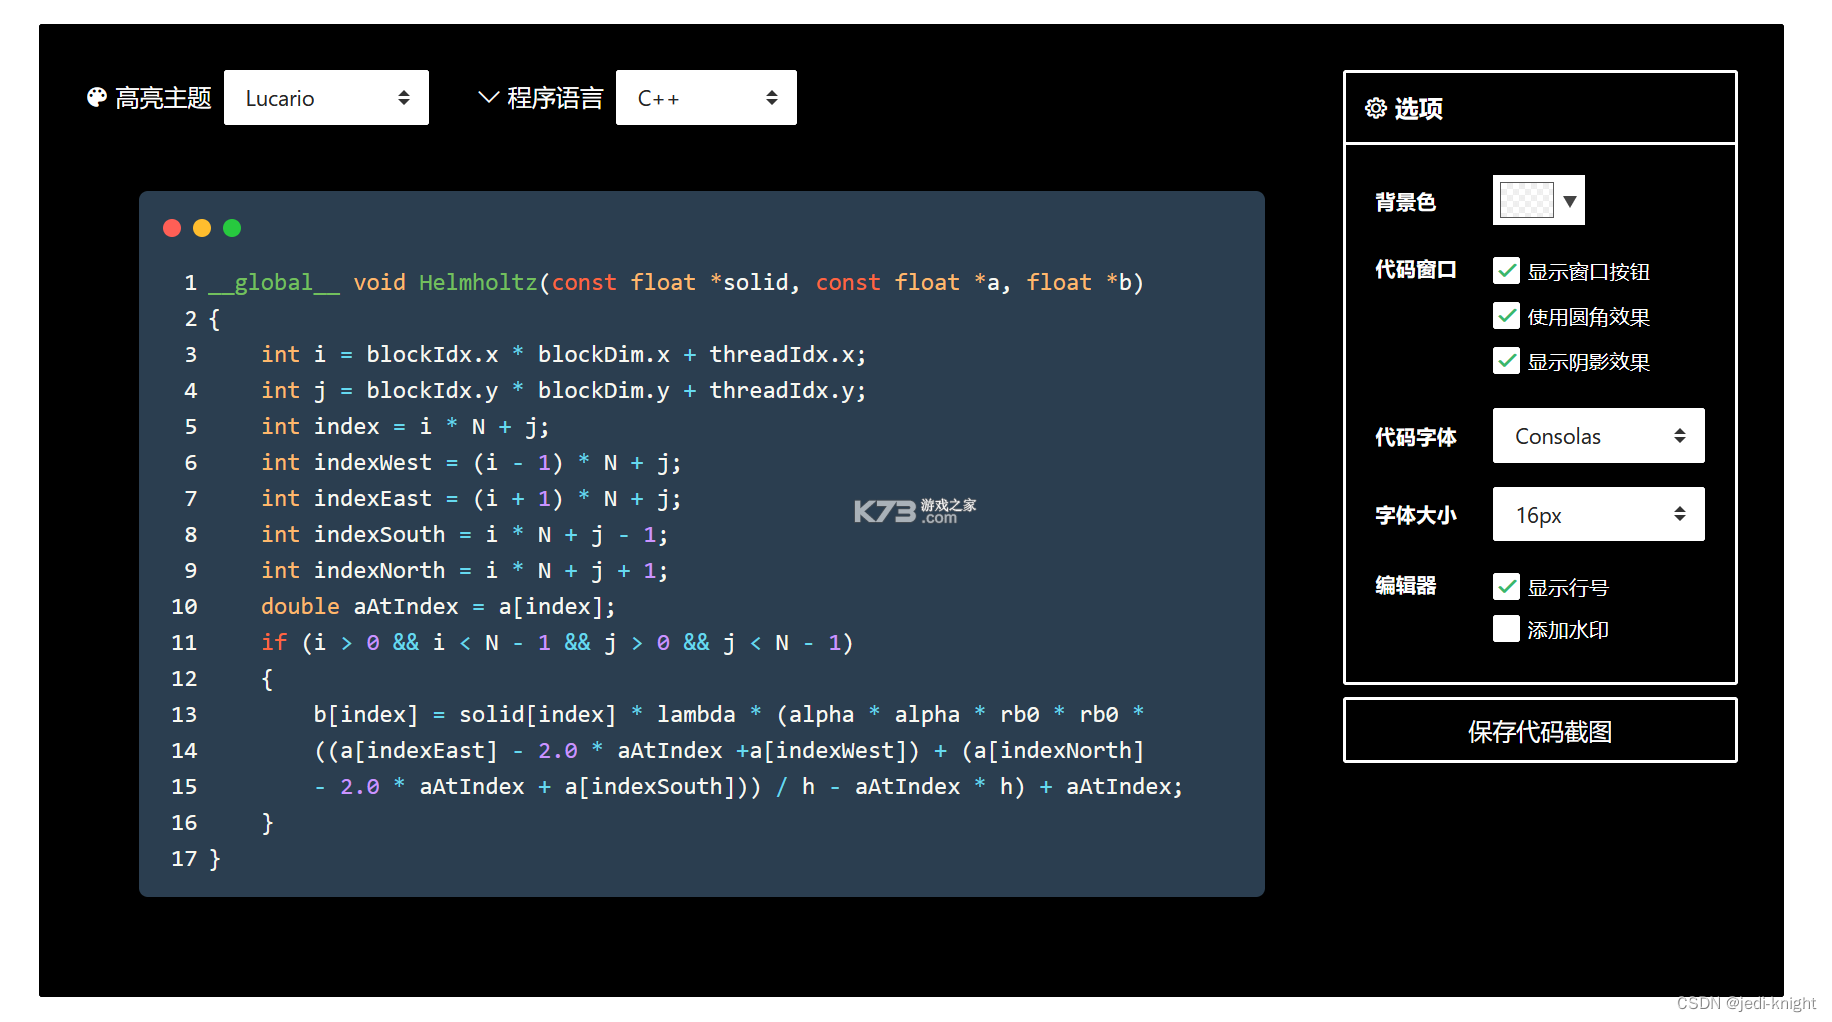Viewport: 1832px width, 1022px height.
Task: Click the 程序语言 label
Action: [555, 98]
